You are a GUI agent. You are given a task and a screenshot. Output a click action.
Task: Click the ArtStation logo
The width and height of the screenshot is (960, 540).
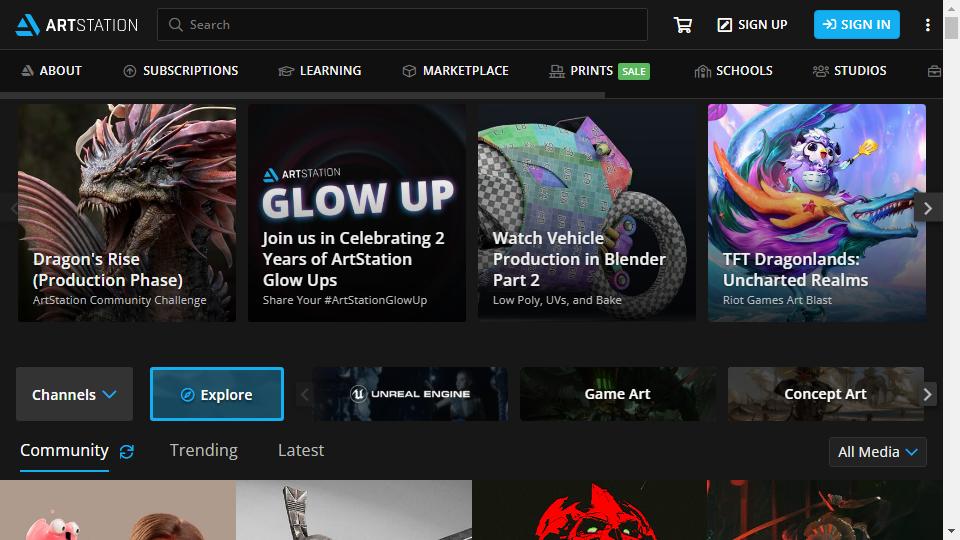coord(77,24)
